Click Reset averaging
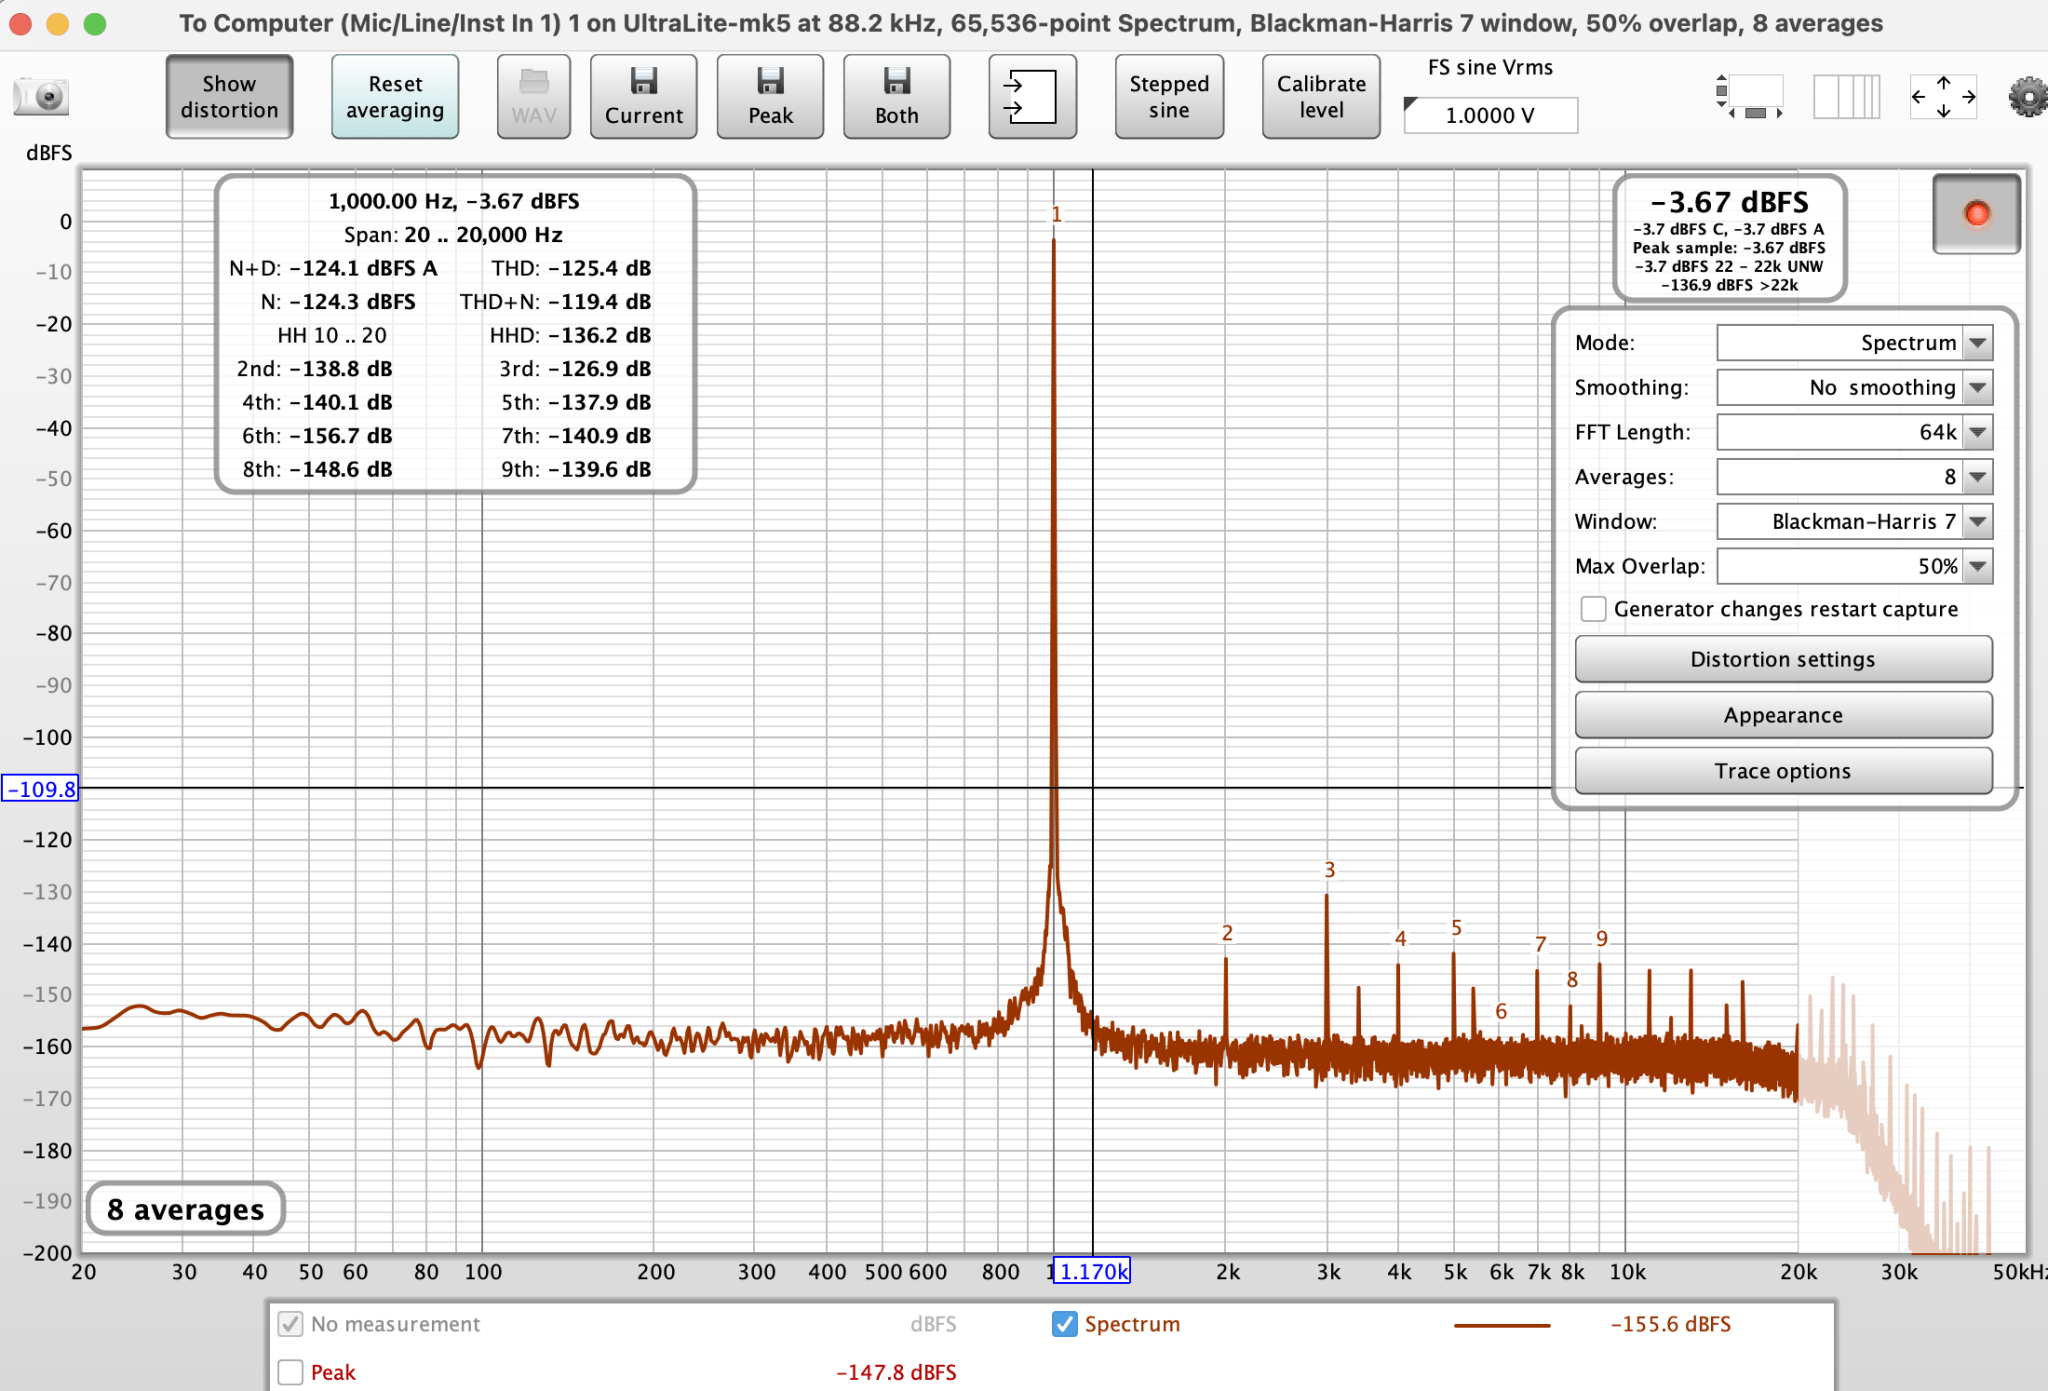 395,97
